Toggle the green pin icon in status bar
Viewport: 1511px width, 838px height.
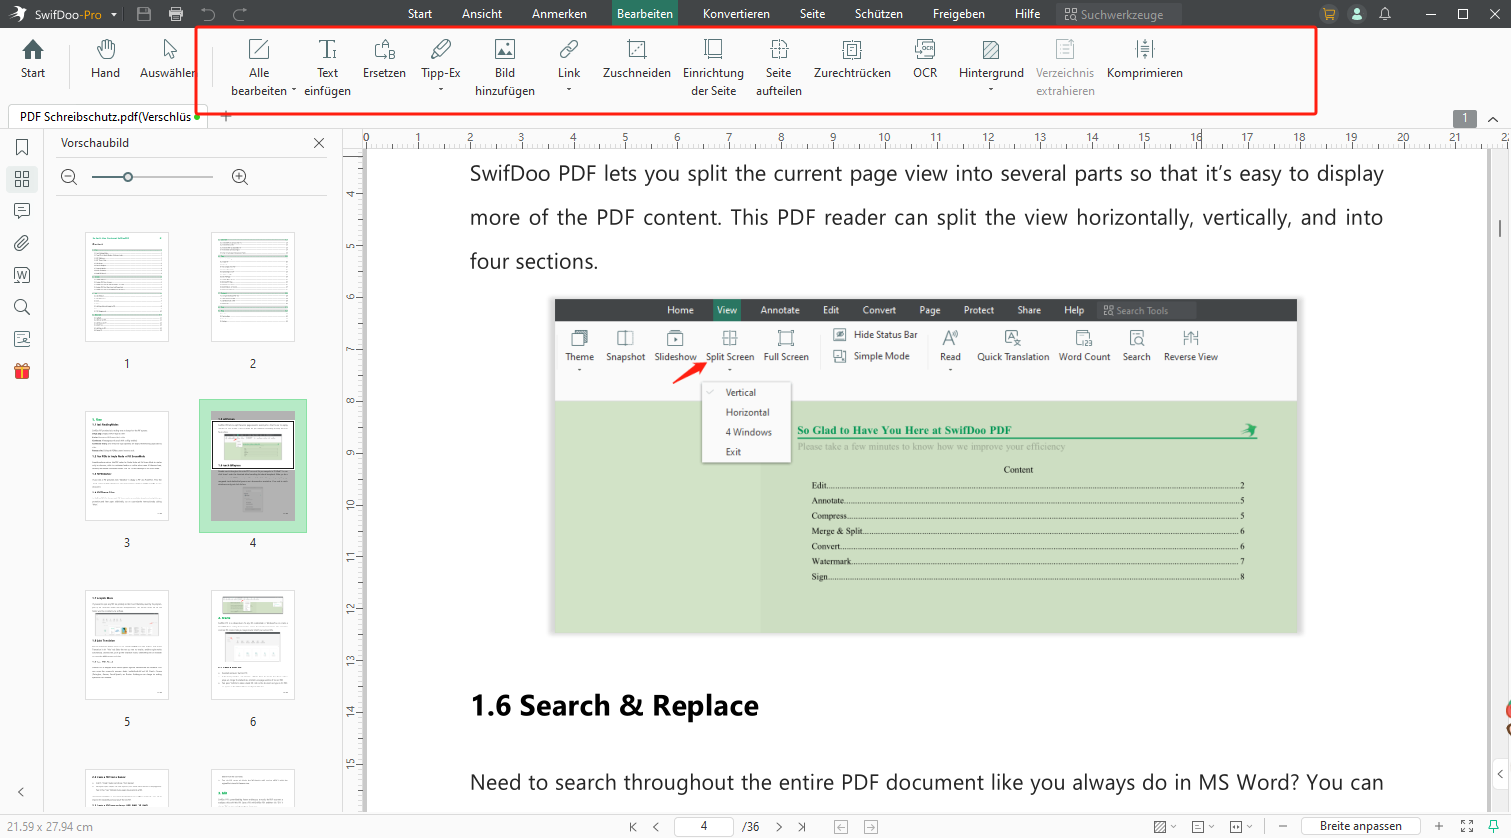[x=1493, y=826]
